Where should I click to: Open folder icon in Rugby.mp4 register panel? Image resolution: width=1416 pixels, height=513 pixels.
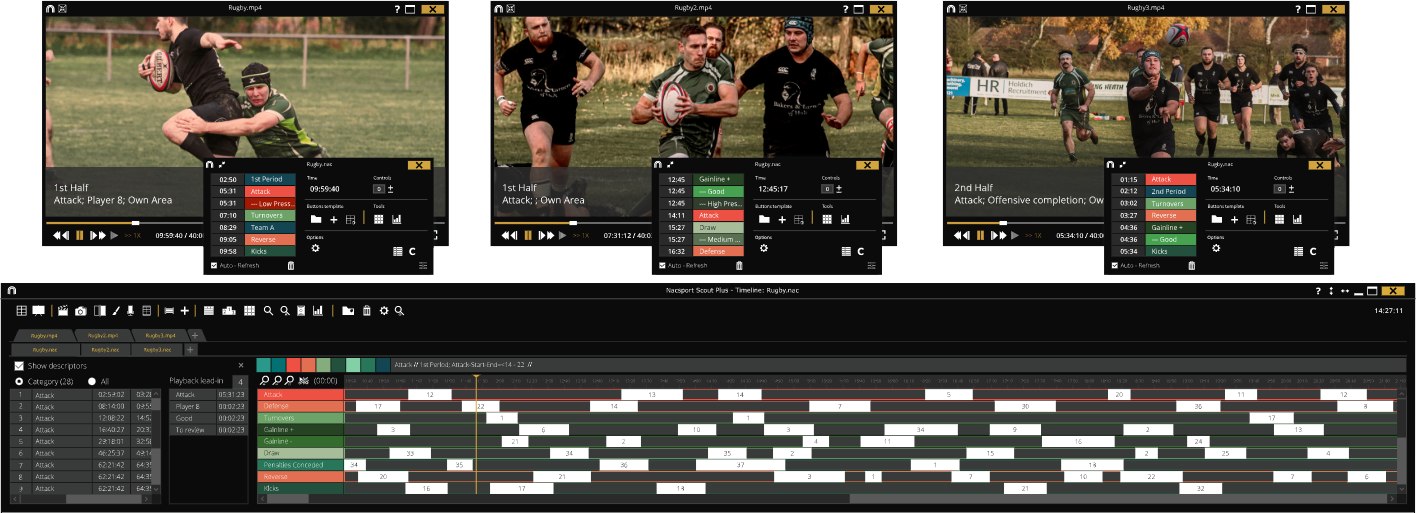coord(316,219)
